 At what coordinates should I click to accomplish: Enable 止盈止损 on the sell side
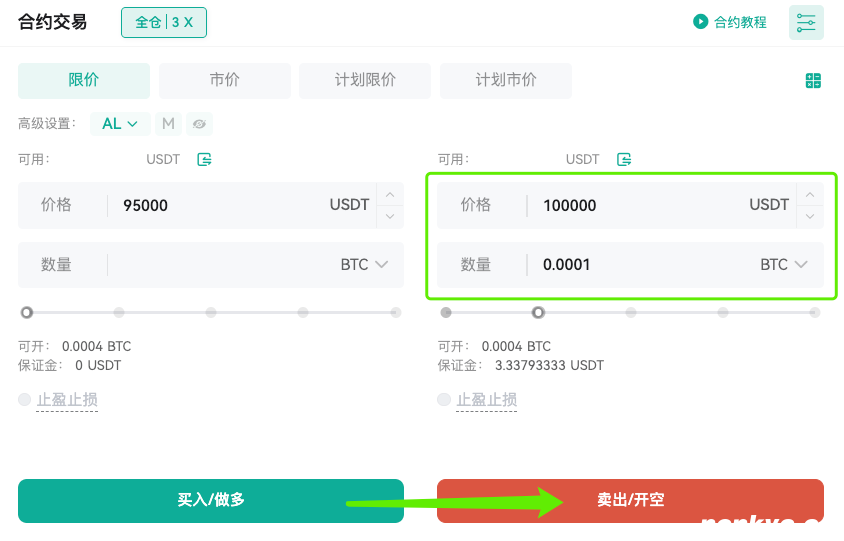pos(444,400)
